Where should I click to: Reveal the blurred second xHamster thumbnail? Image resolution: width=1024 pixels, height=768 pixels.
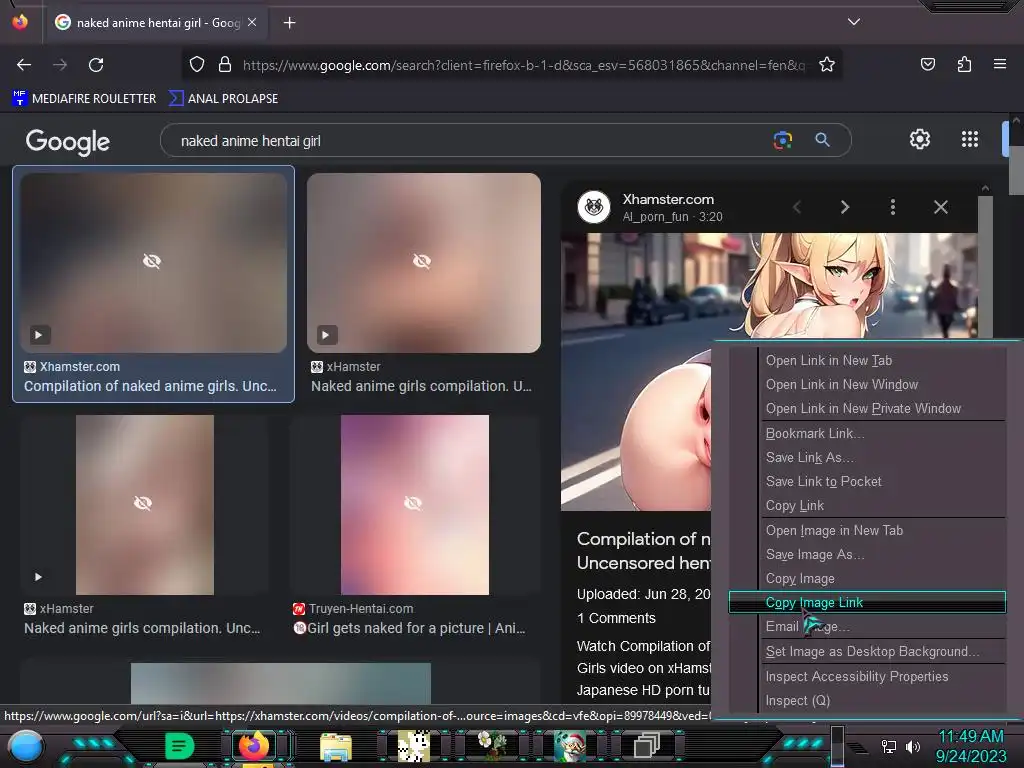point(422,261)
